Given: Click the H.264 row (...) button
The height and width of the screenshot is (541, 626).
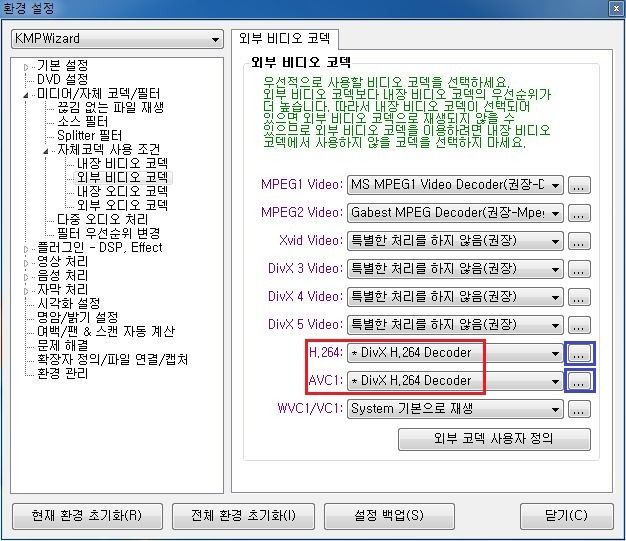Looking at the screenshot, I should 579,353.
